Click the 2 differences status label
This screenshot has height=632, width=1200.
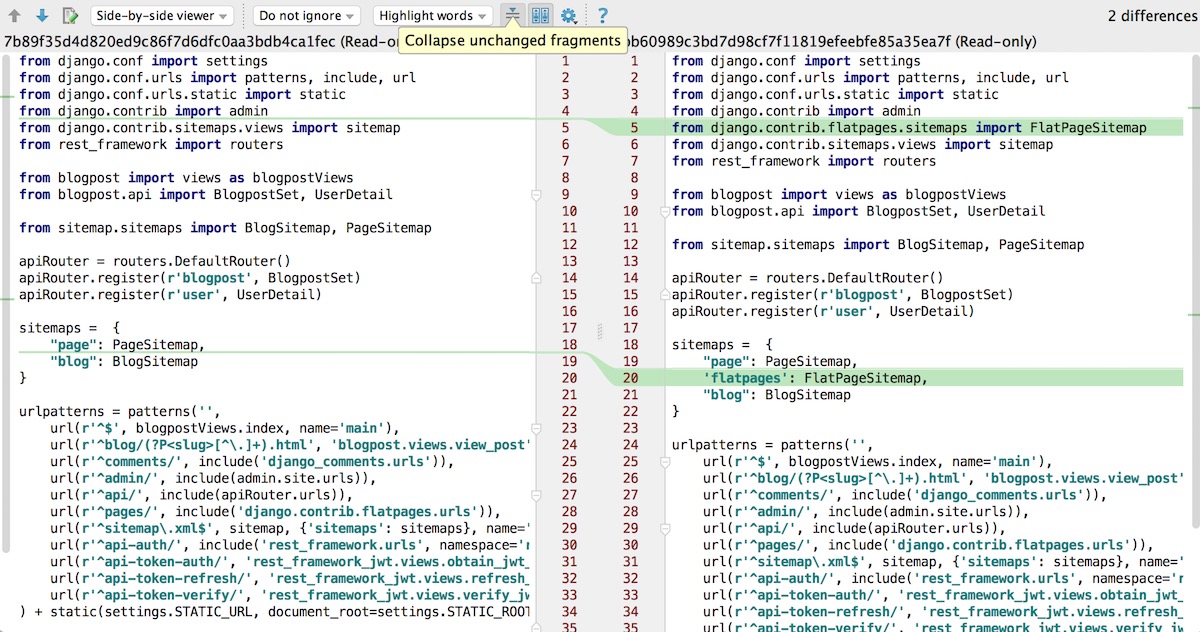tap(1149, 15)
